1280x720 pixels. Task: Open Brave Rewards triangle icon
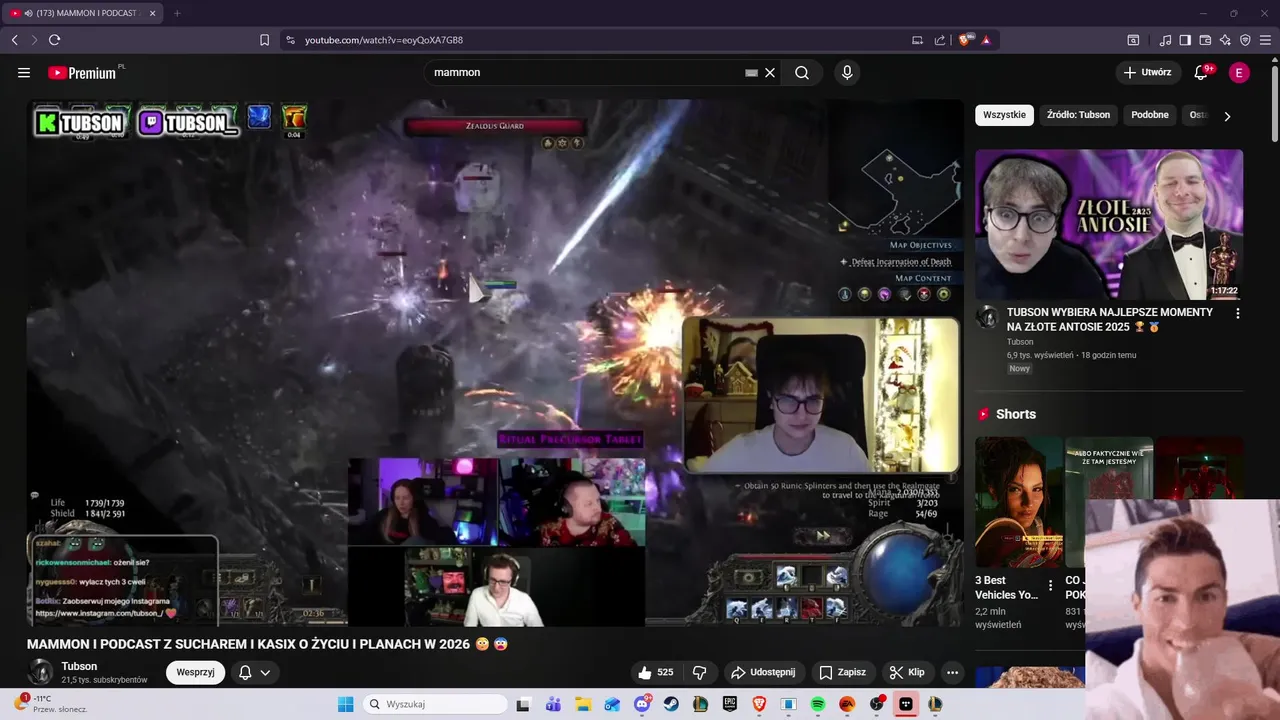[x=986, y=40]
